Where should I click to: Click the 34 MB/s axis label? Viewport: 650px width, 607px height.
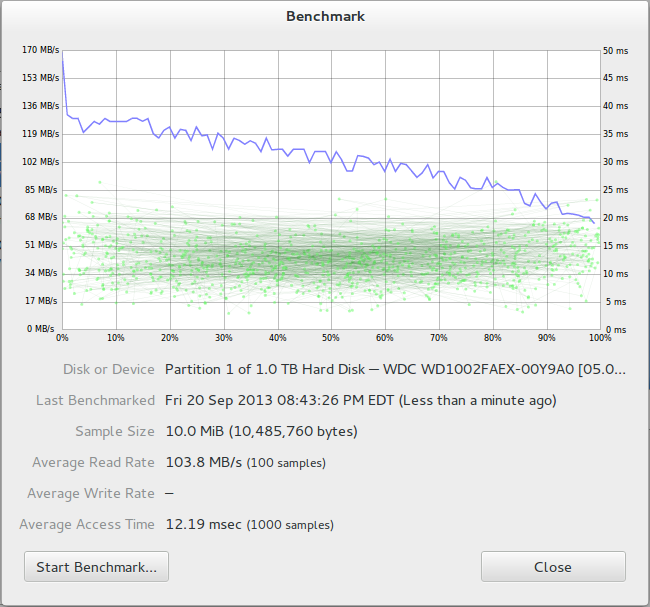click(x=41, y=273)
